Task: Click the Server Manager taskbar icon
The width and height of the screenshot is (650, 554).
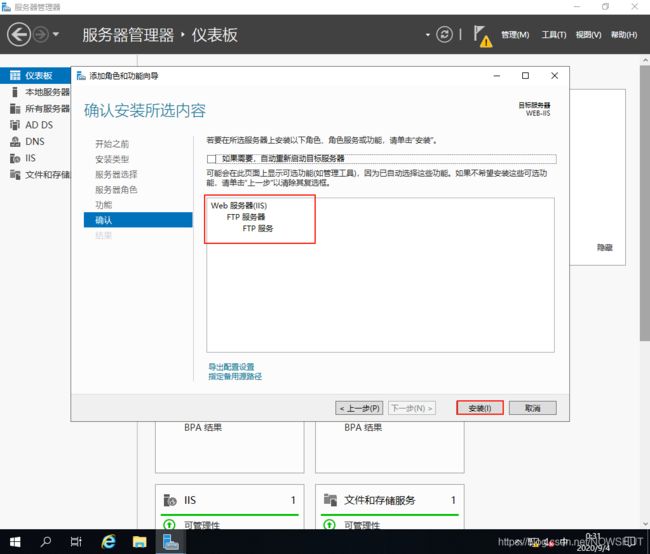Action: click(x=170, y=542)
